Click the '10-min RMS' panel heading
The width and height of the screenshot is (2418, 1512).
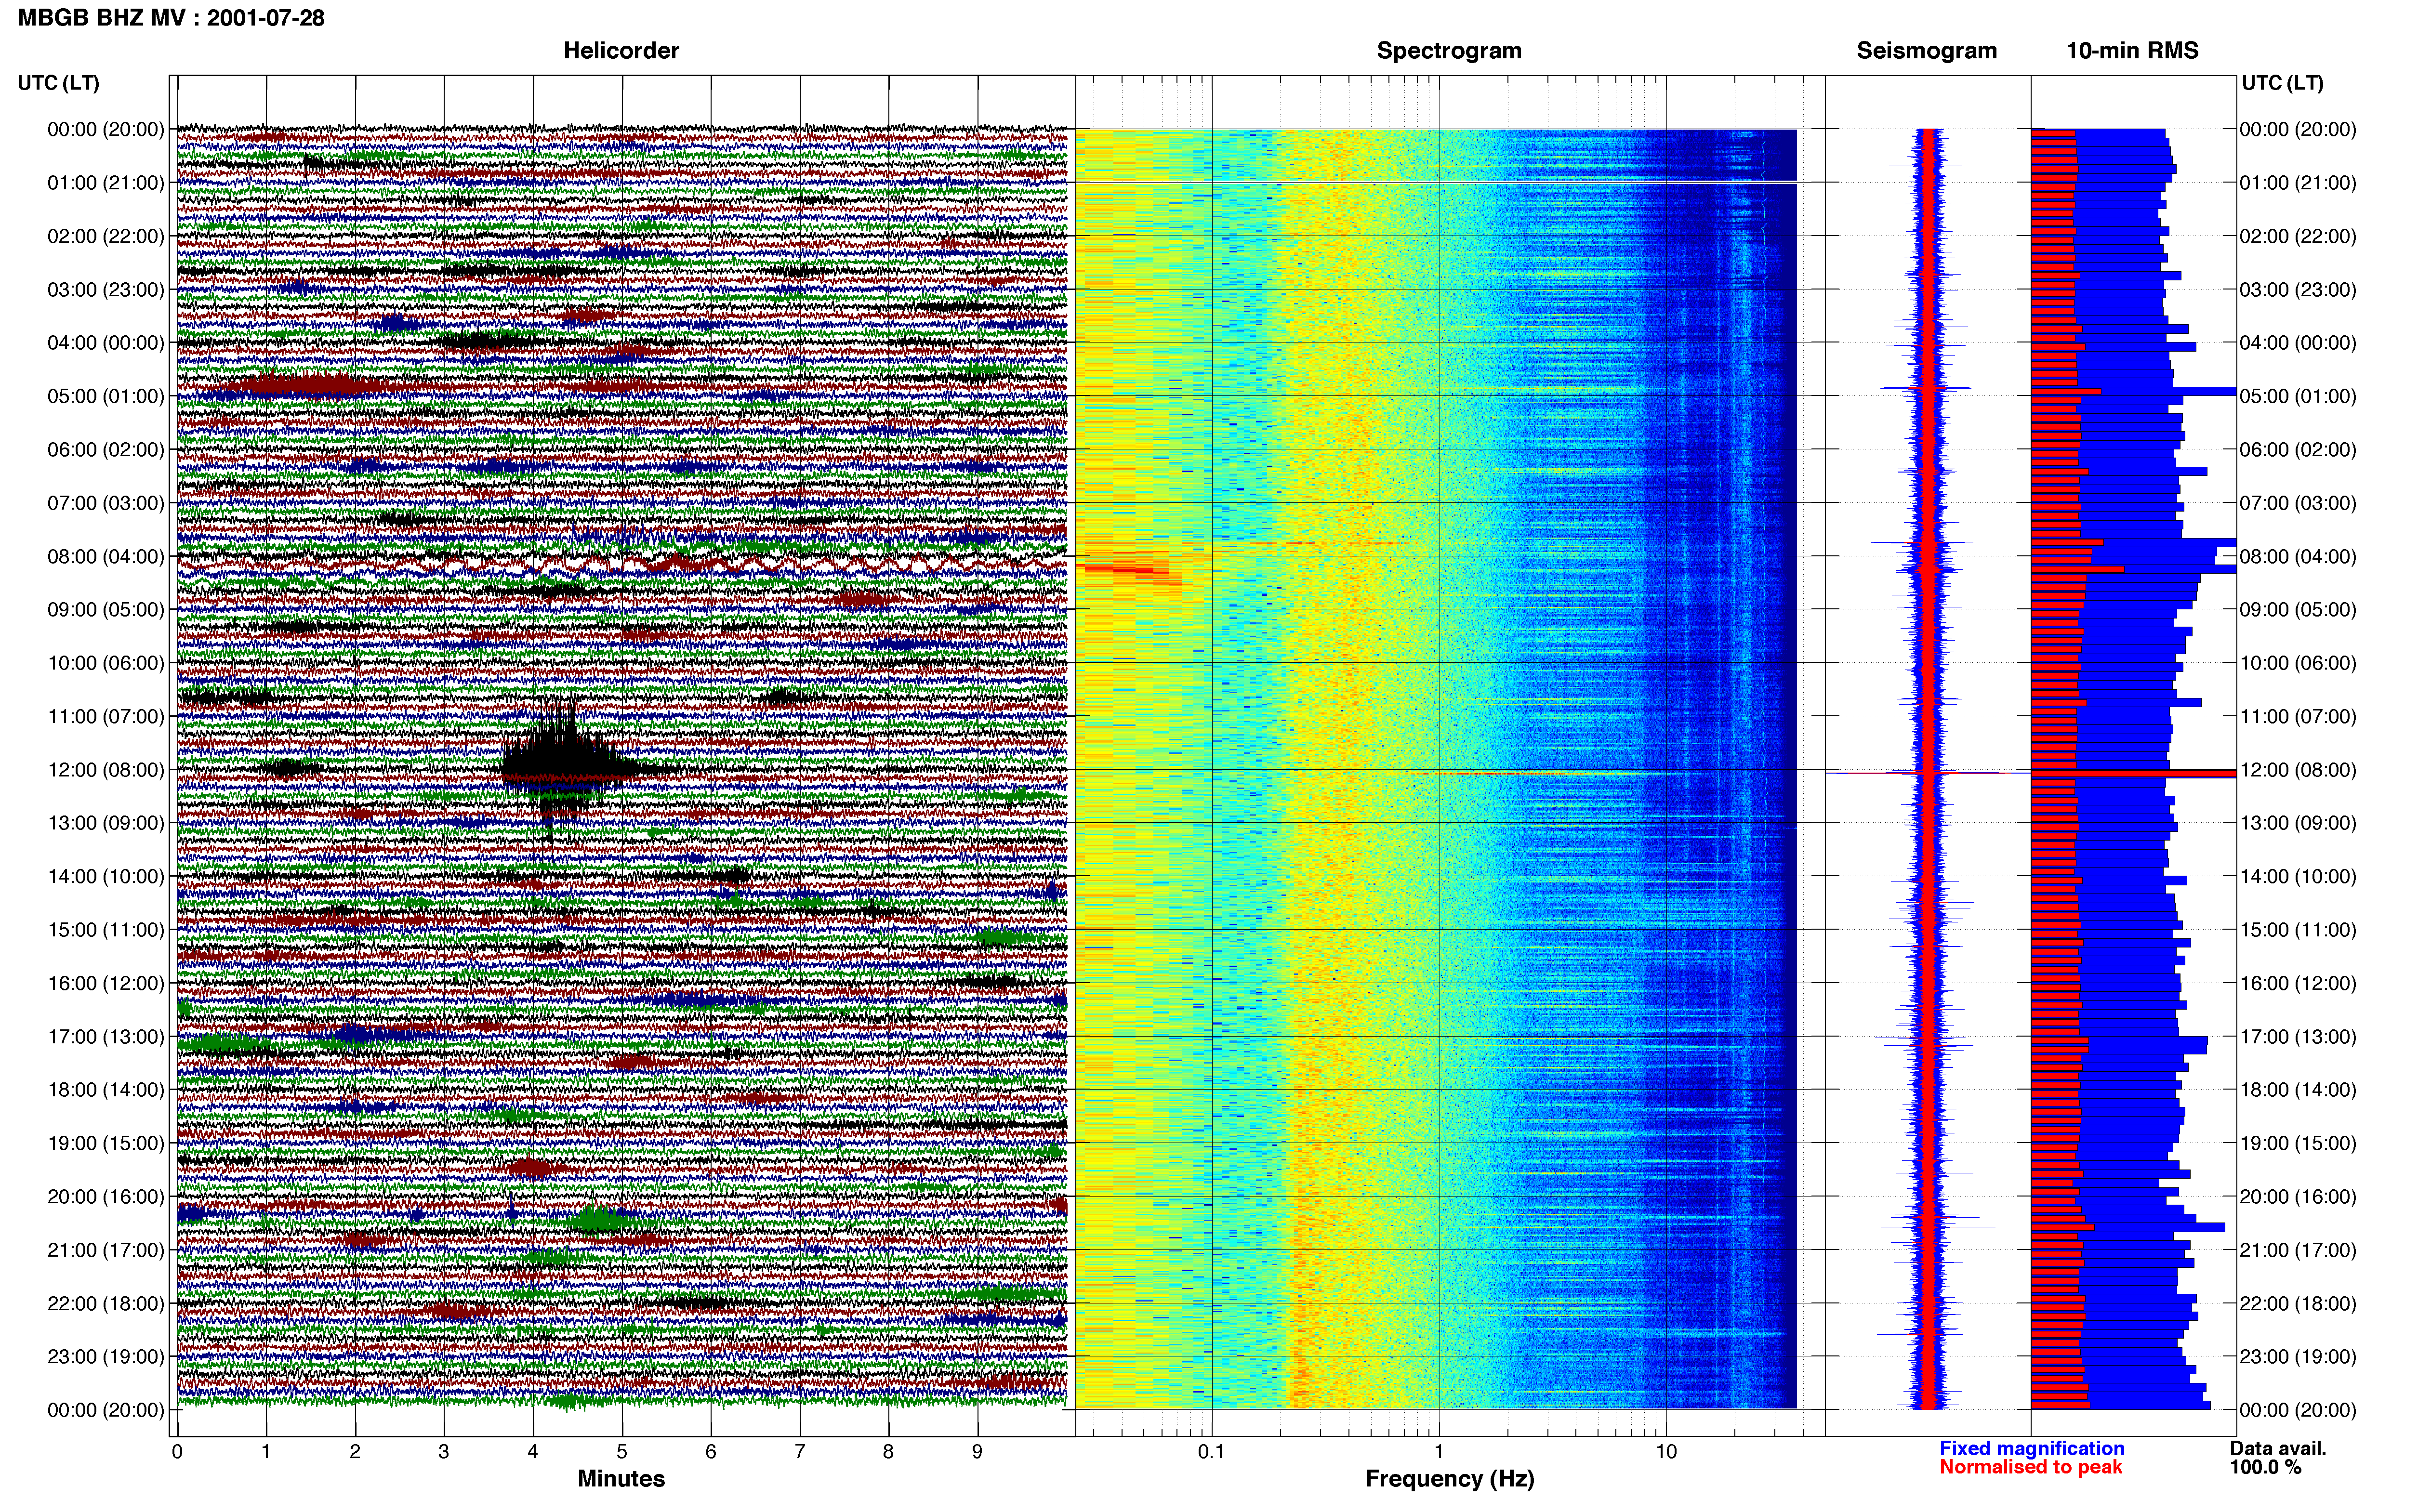[2132, 50]
